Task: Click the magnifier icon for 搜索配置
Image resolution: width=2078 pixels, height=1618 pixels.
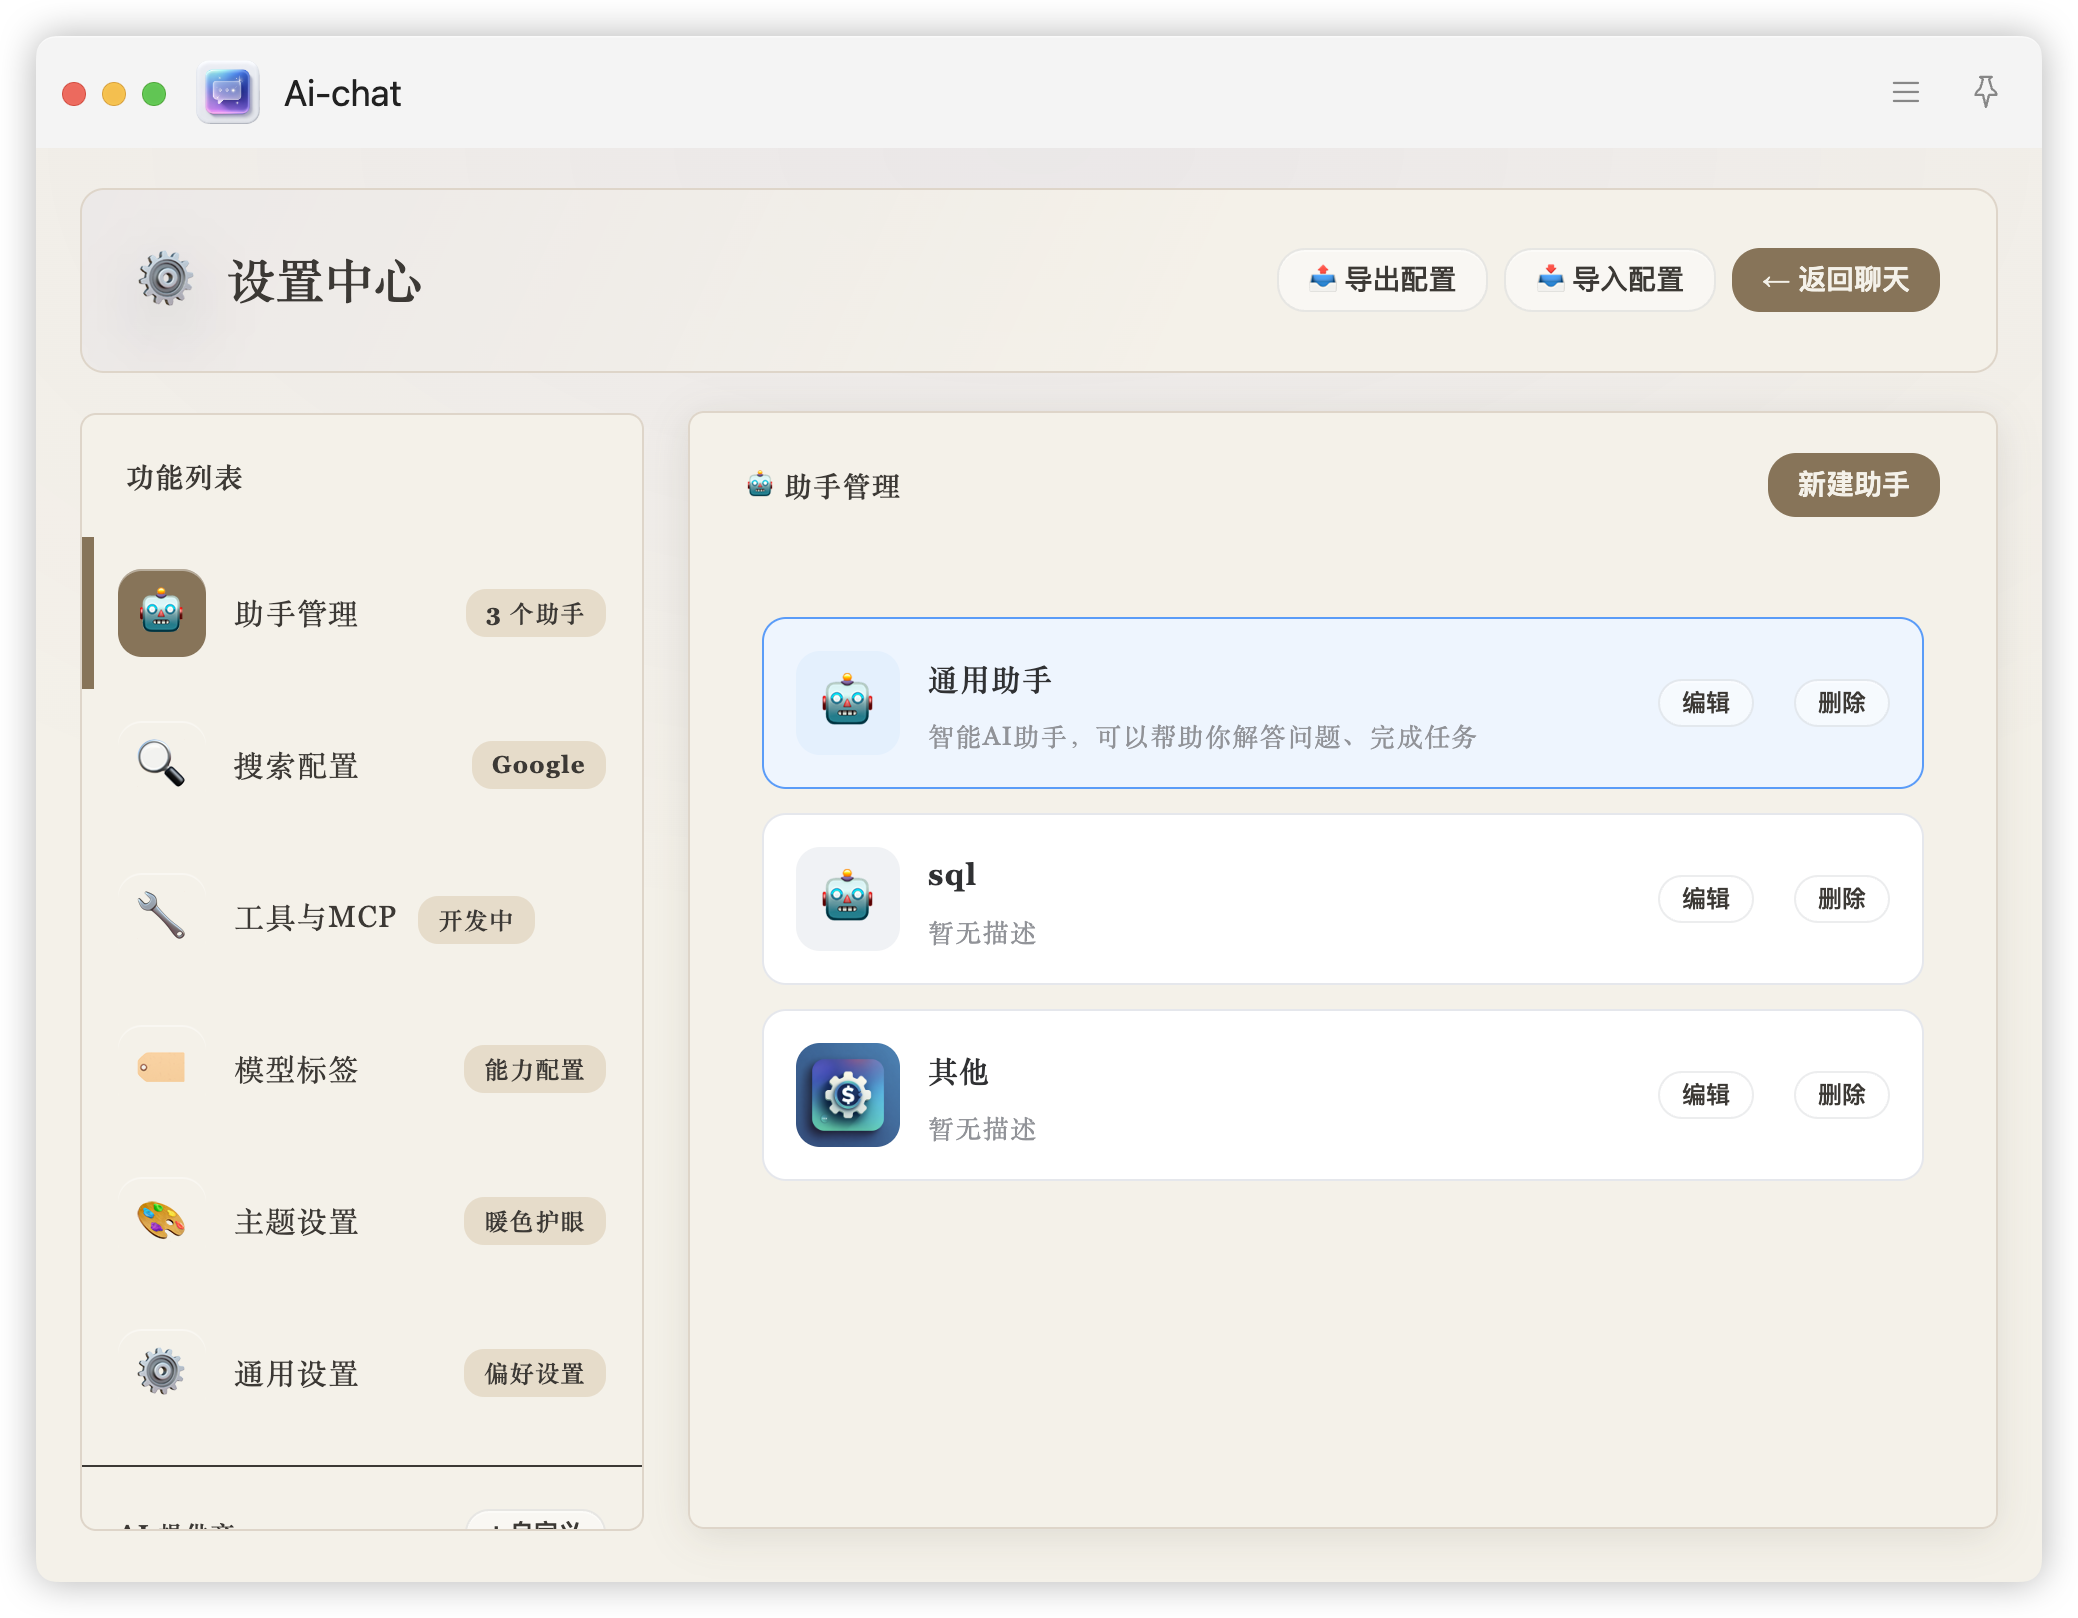Action: click(x=161, y=764)
